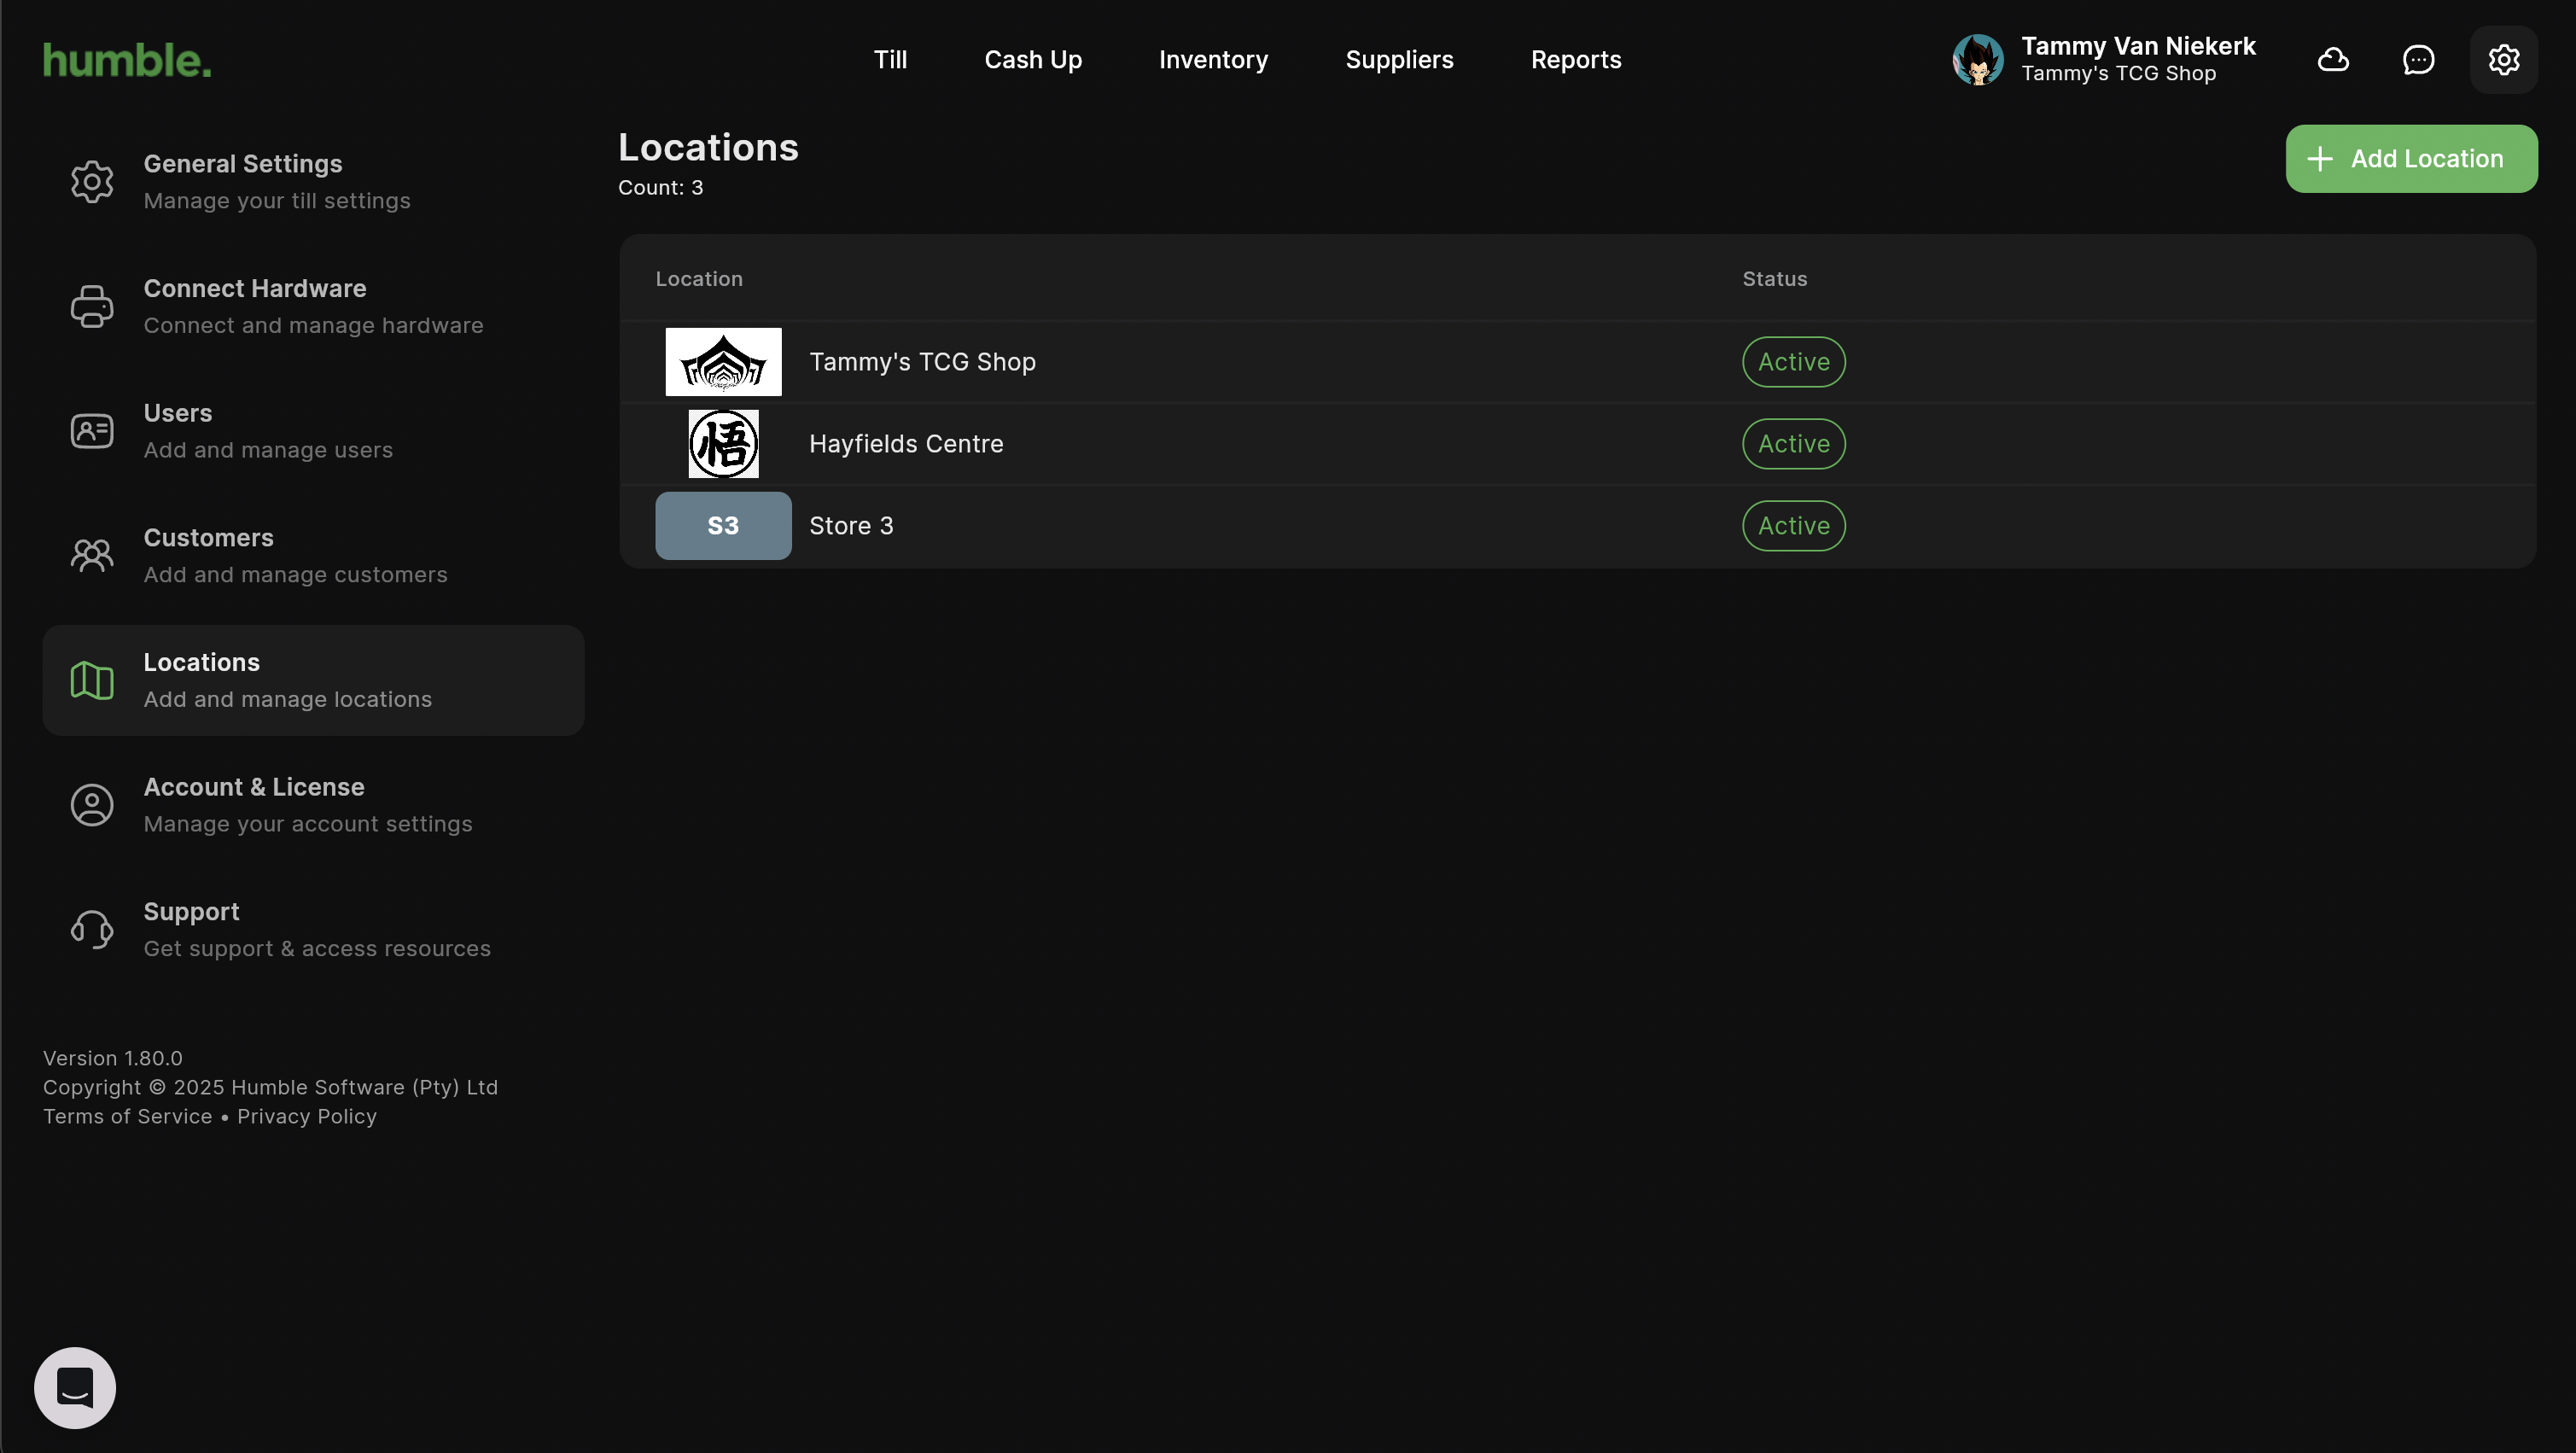This screenshot has width=2576, height=1453.
Task: Click the humble logo
Action: point(127,60)
